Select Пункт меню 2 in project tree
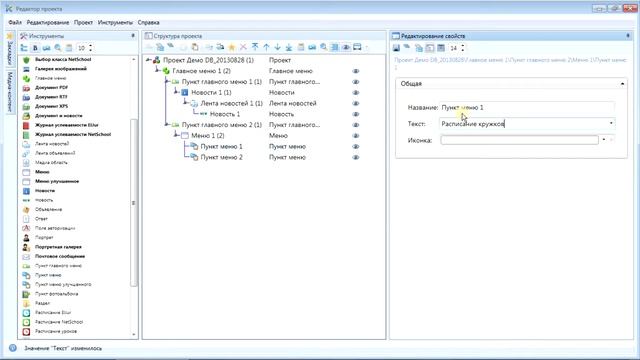The image size is (640, 360). pyautogui.click(x=221, y=157)
